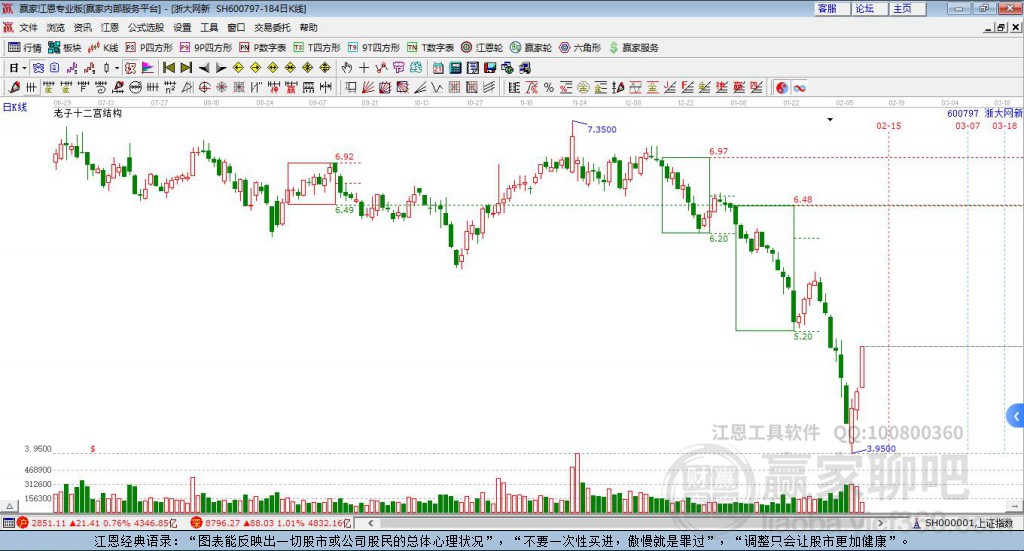
Task: Select the crosshair cursor tool
Action: 364,68
